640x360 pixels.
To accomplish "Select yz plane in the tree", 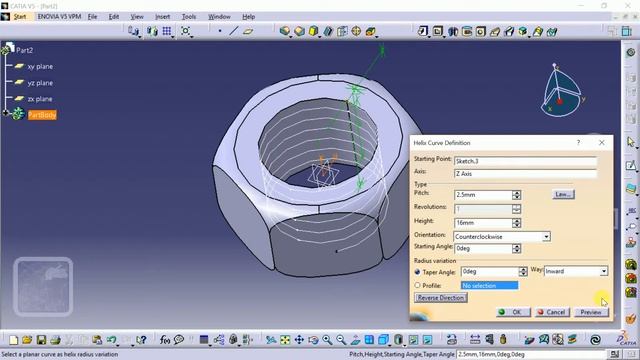I will tap(40, 83).
